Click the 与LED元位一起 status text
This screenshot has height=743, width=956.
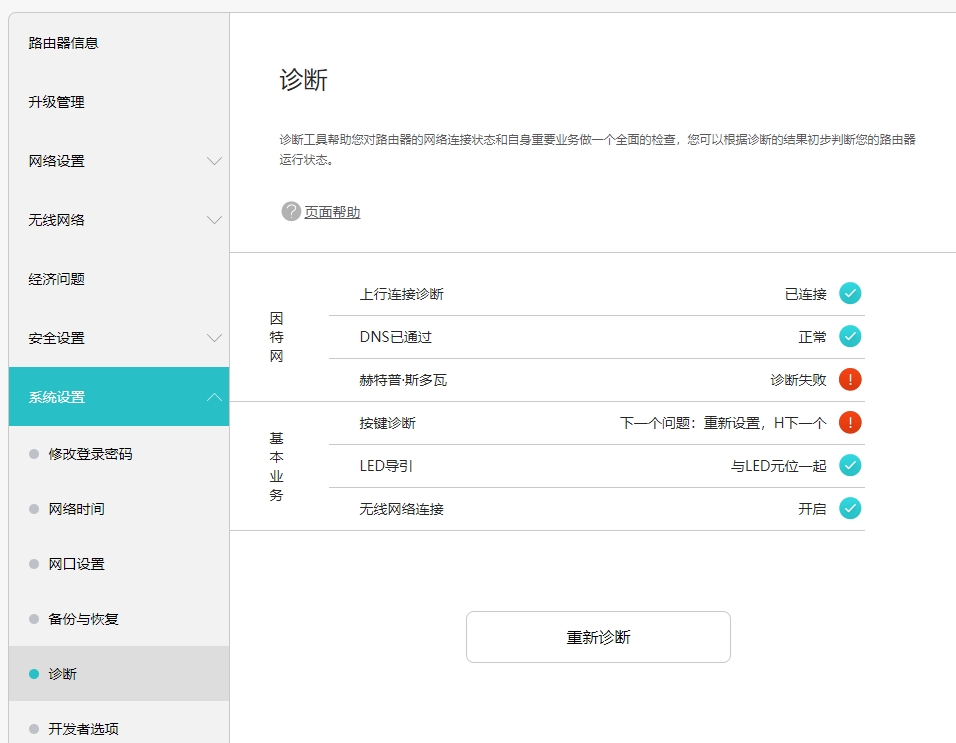click(x=779, y=466)
